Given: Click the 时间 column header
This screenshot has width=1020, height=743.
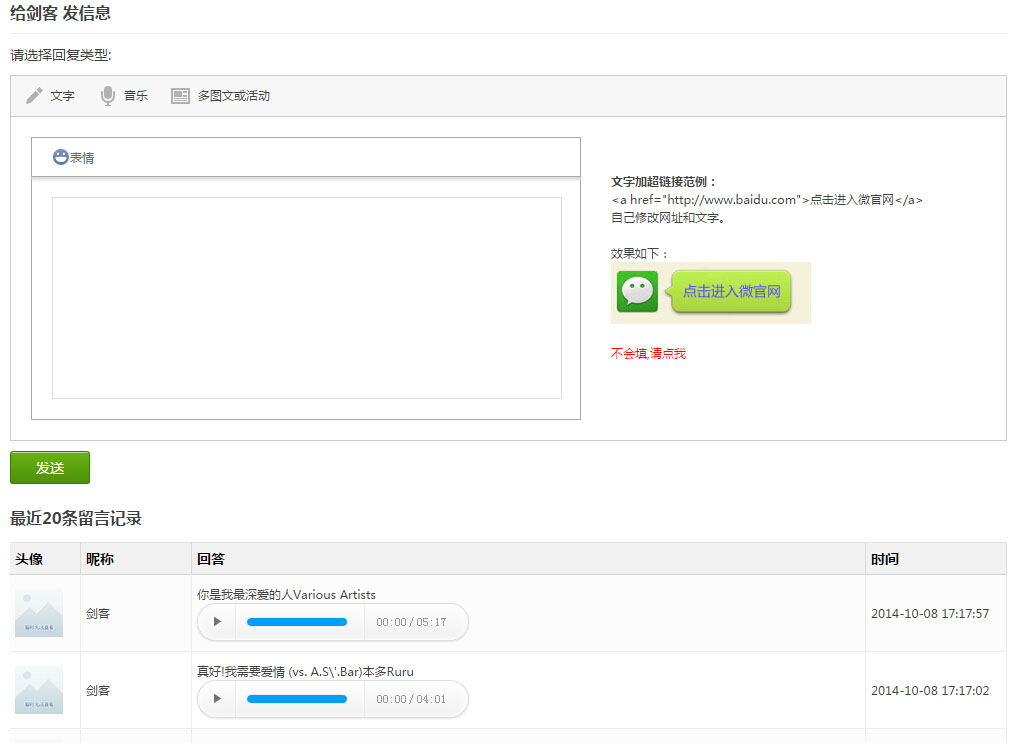Looking at the screenshot, I should pos(884,559).
